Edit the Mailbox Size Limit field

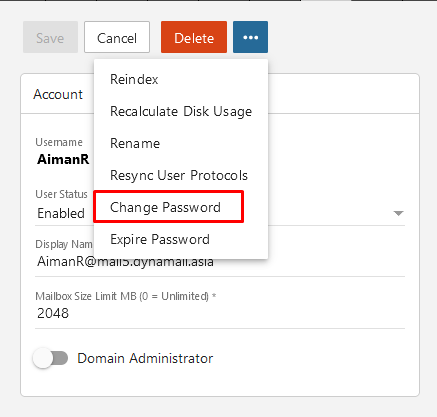click(220, 313)
